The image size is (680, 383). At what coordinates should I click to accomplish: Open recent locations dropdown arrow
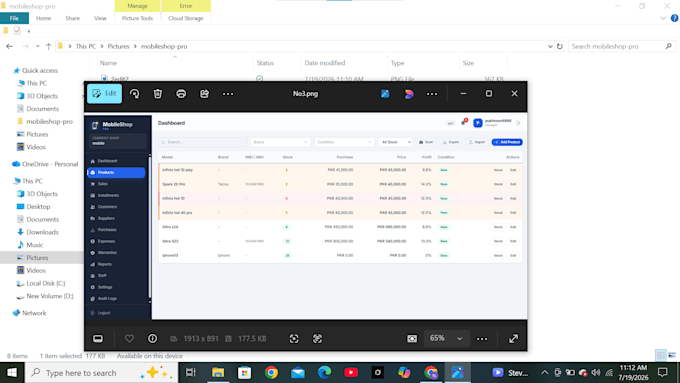pyautogui.click(x=37, y=46)
